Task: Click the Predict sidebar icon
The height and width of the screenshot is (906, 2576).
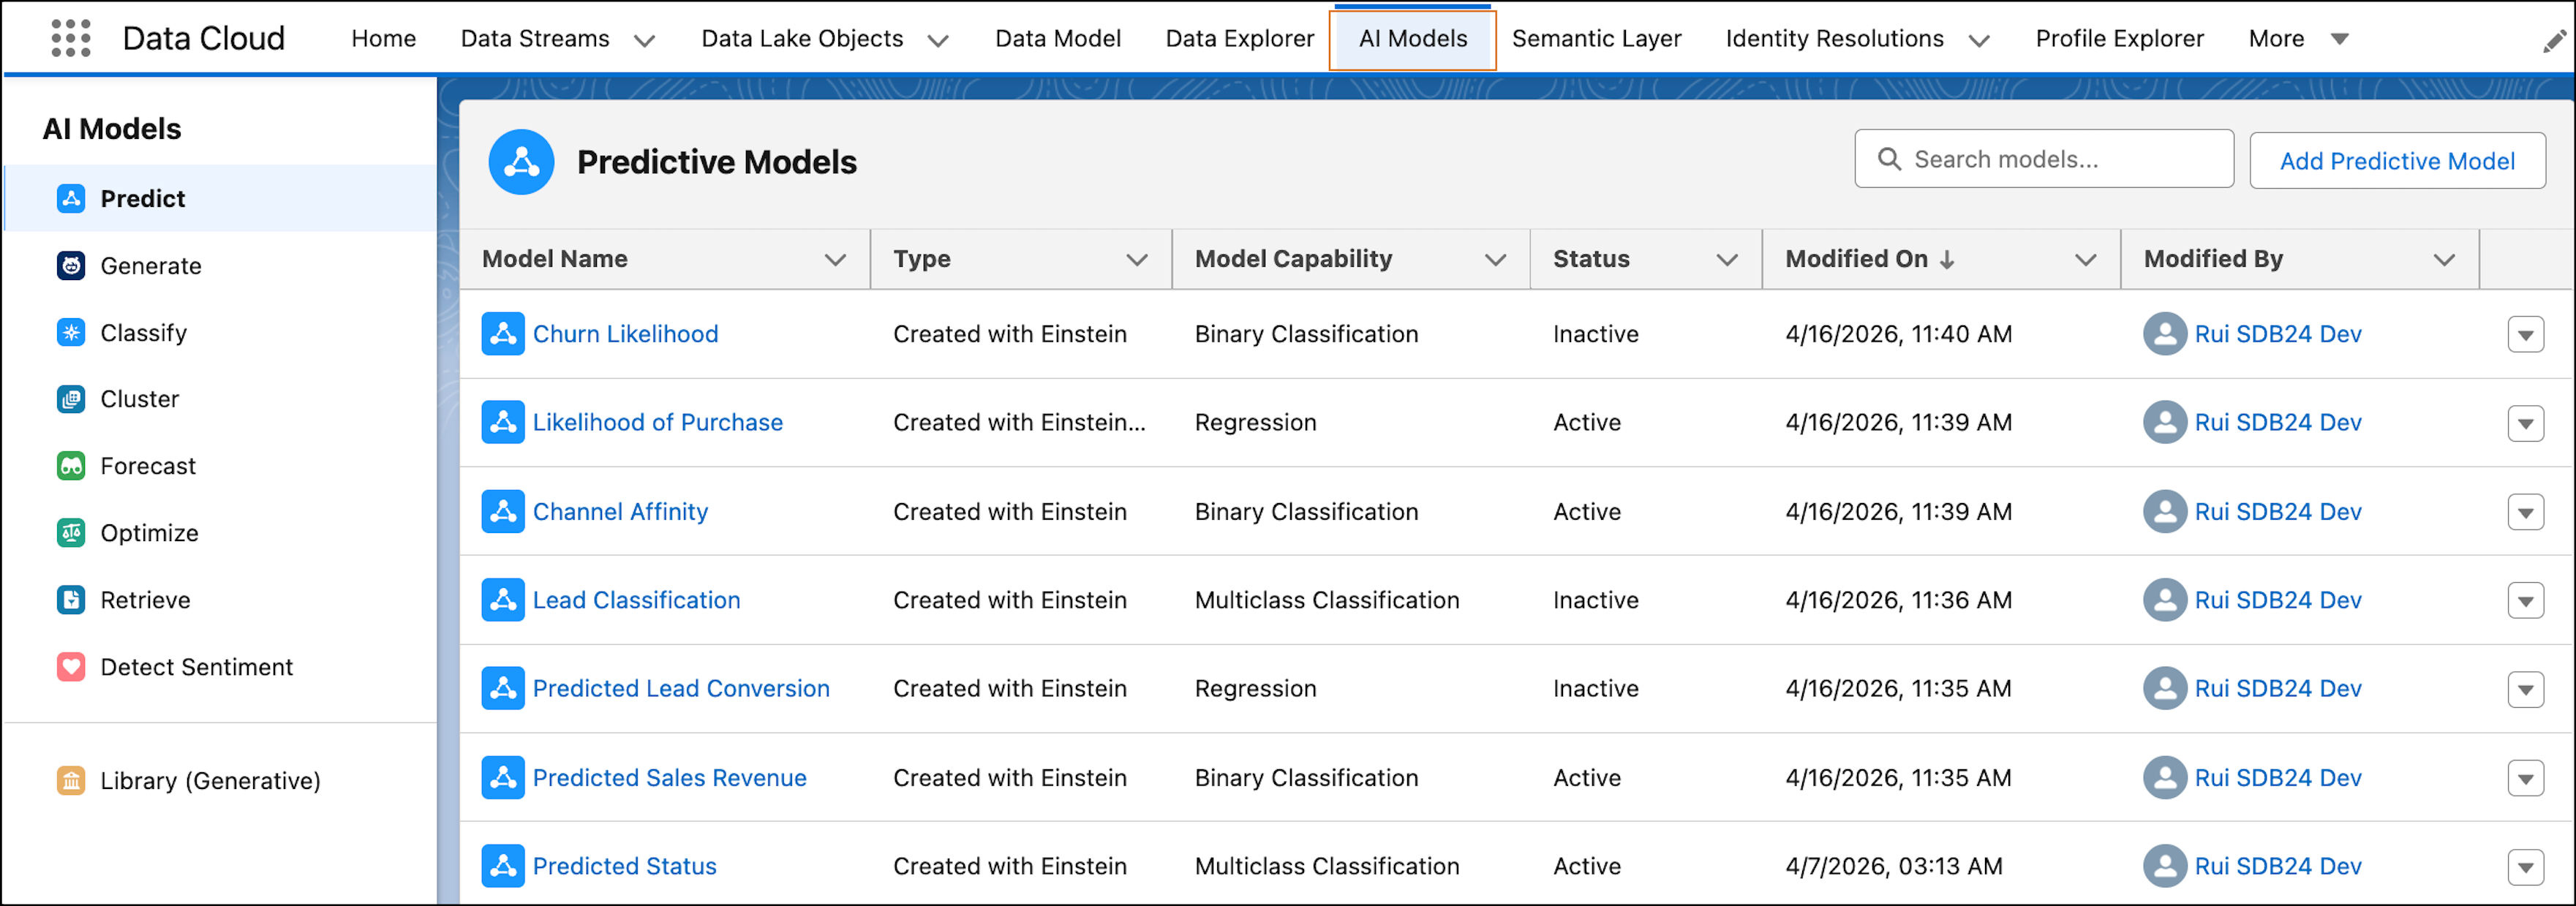Action: click(x=71, y=198)
